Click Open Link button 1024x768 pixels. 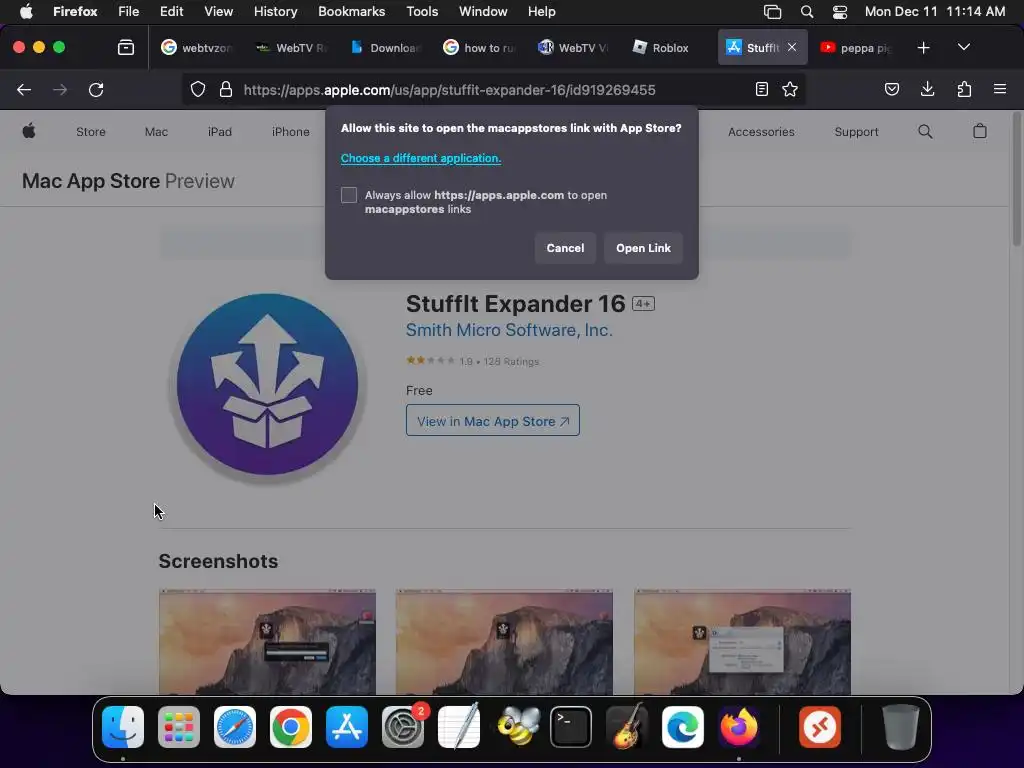point(643,248)
